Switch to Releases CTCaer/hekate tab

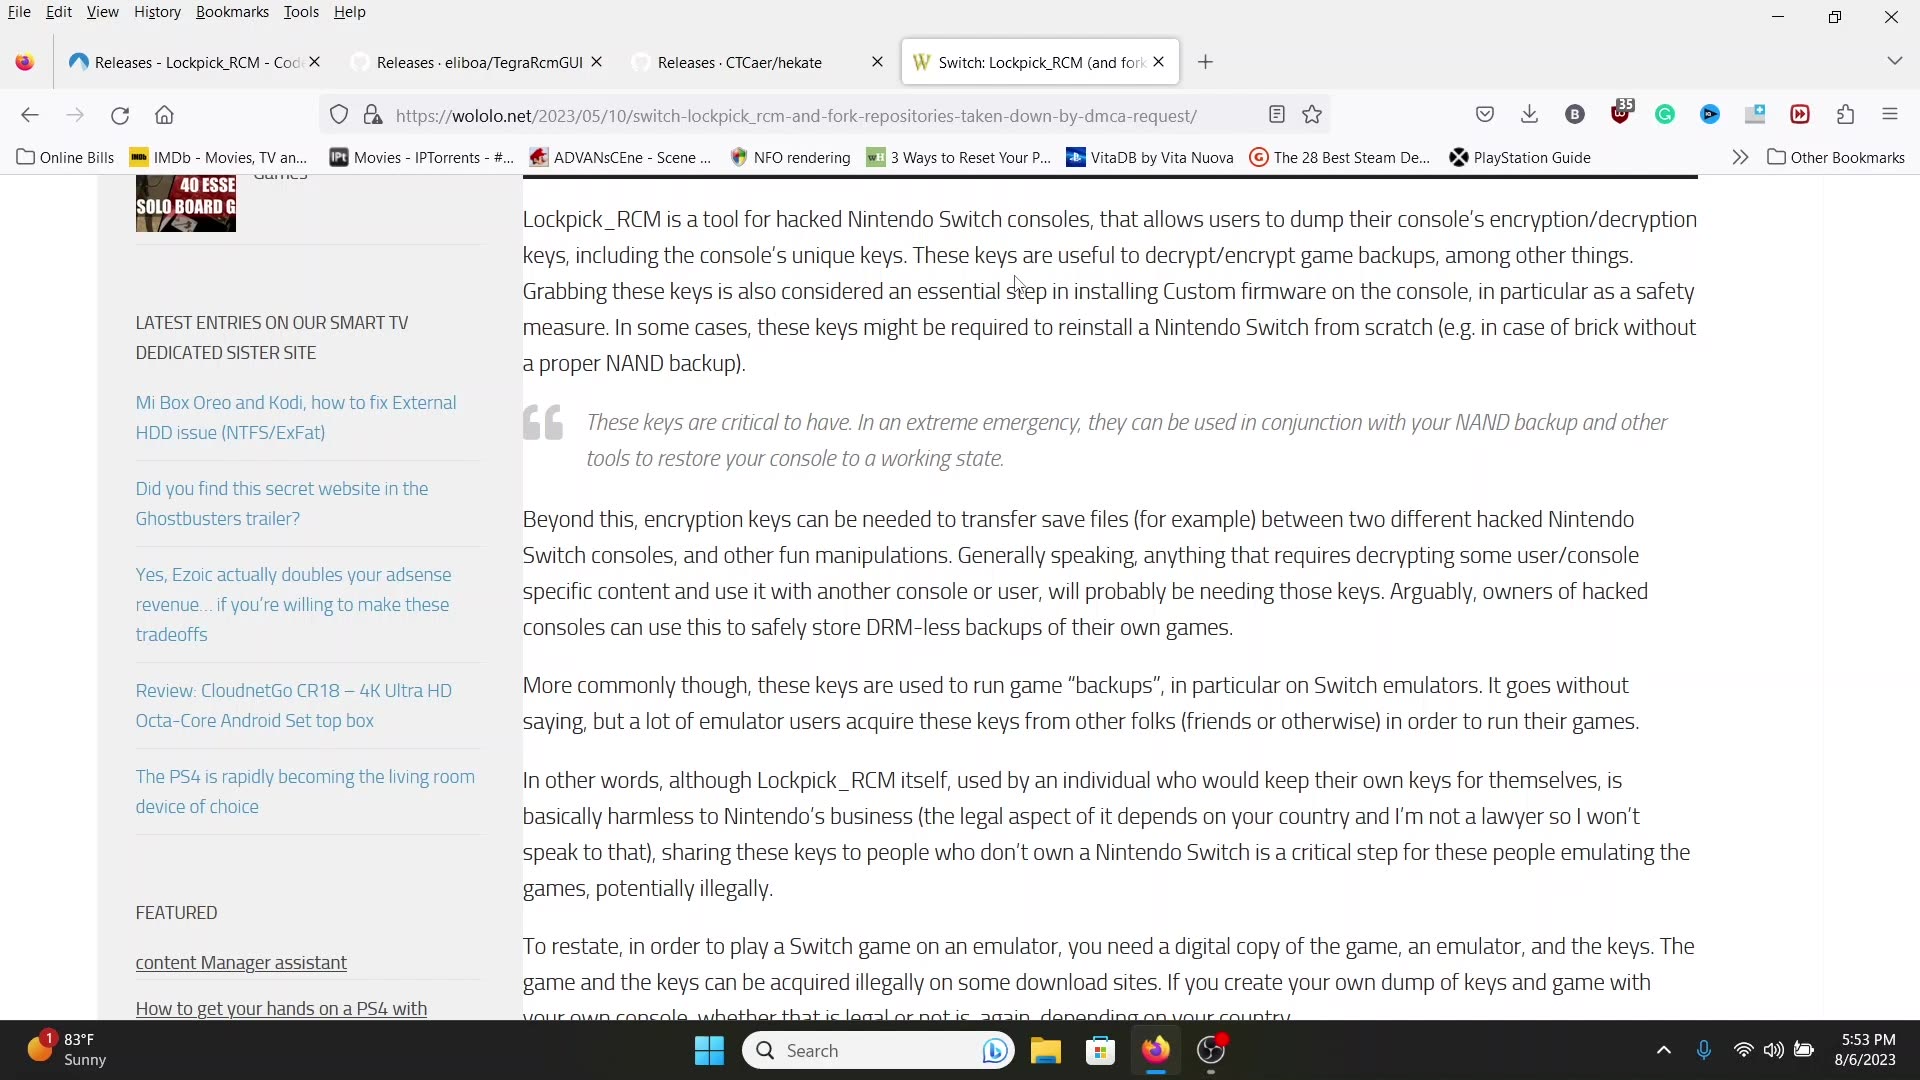[x=740, y=62]
